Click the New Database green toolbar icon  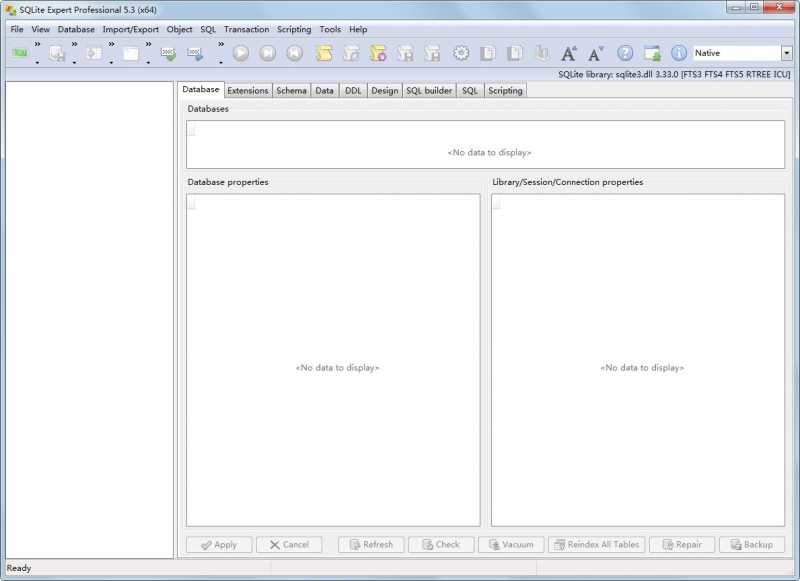[20, 55]
